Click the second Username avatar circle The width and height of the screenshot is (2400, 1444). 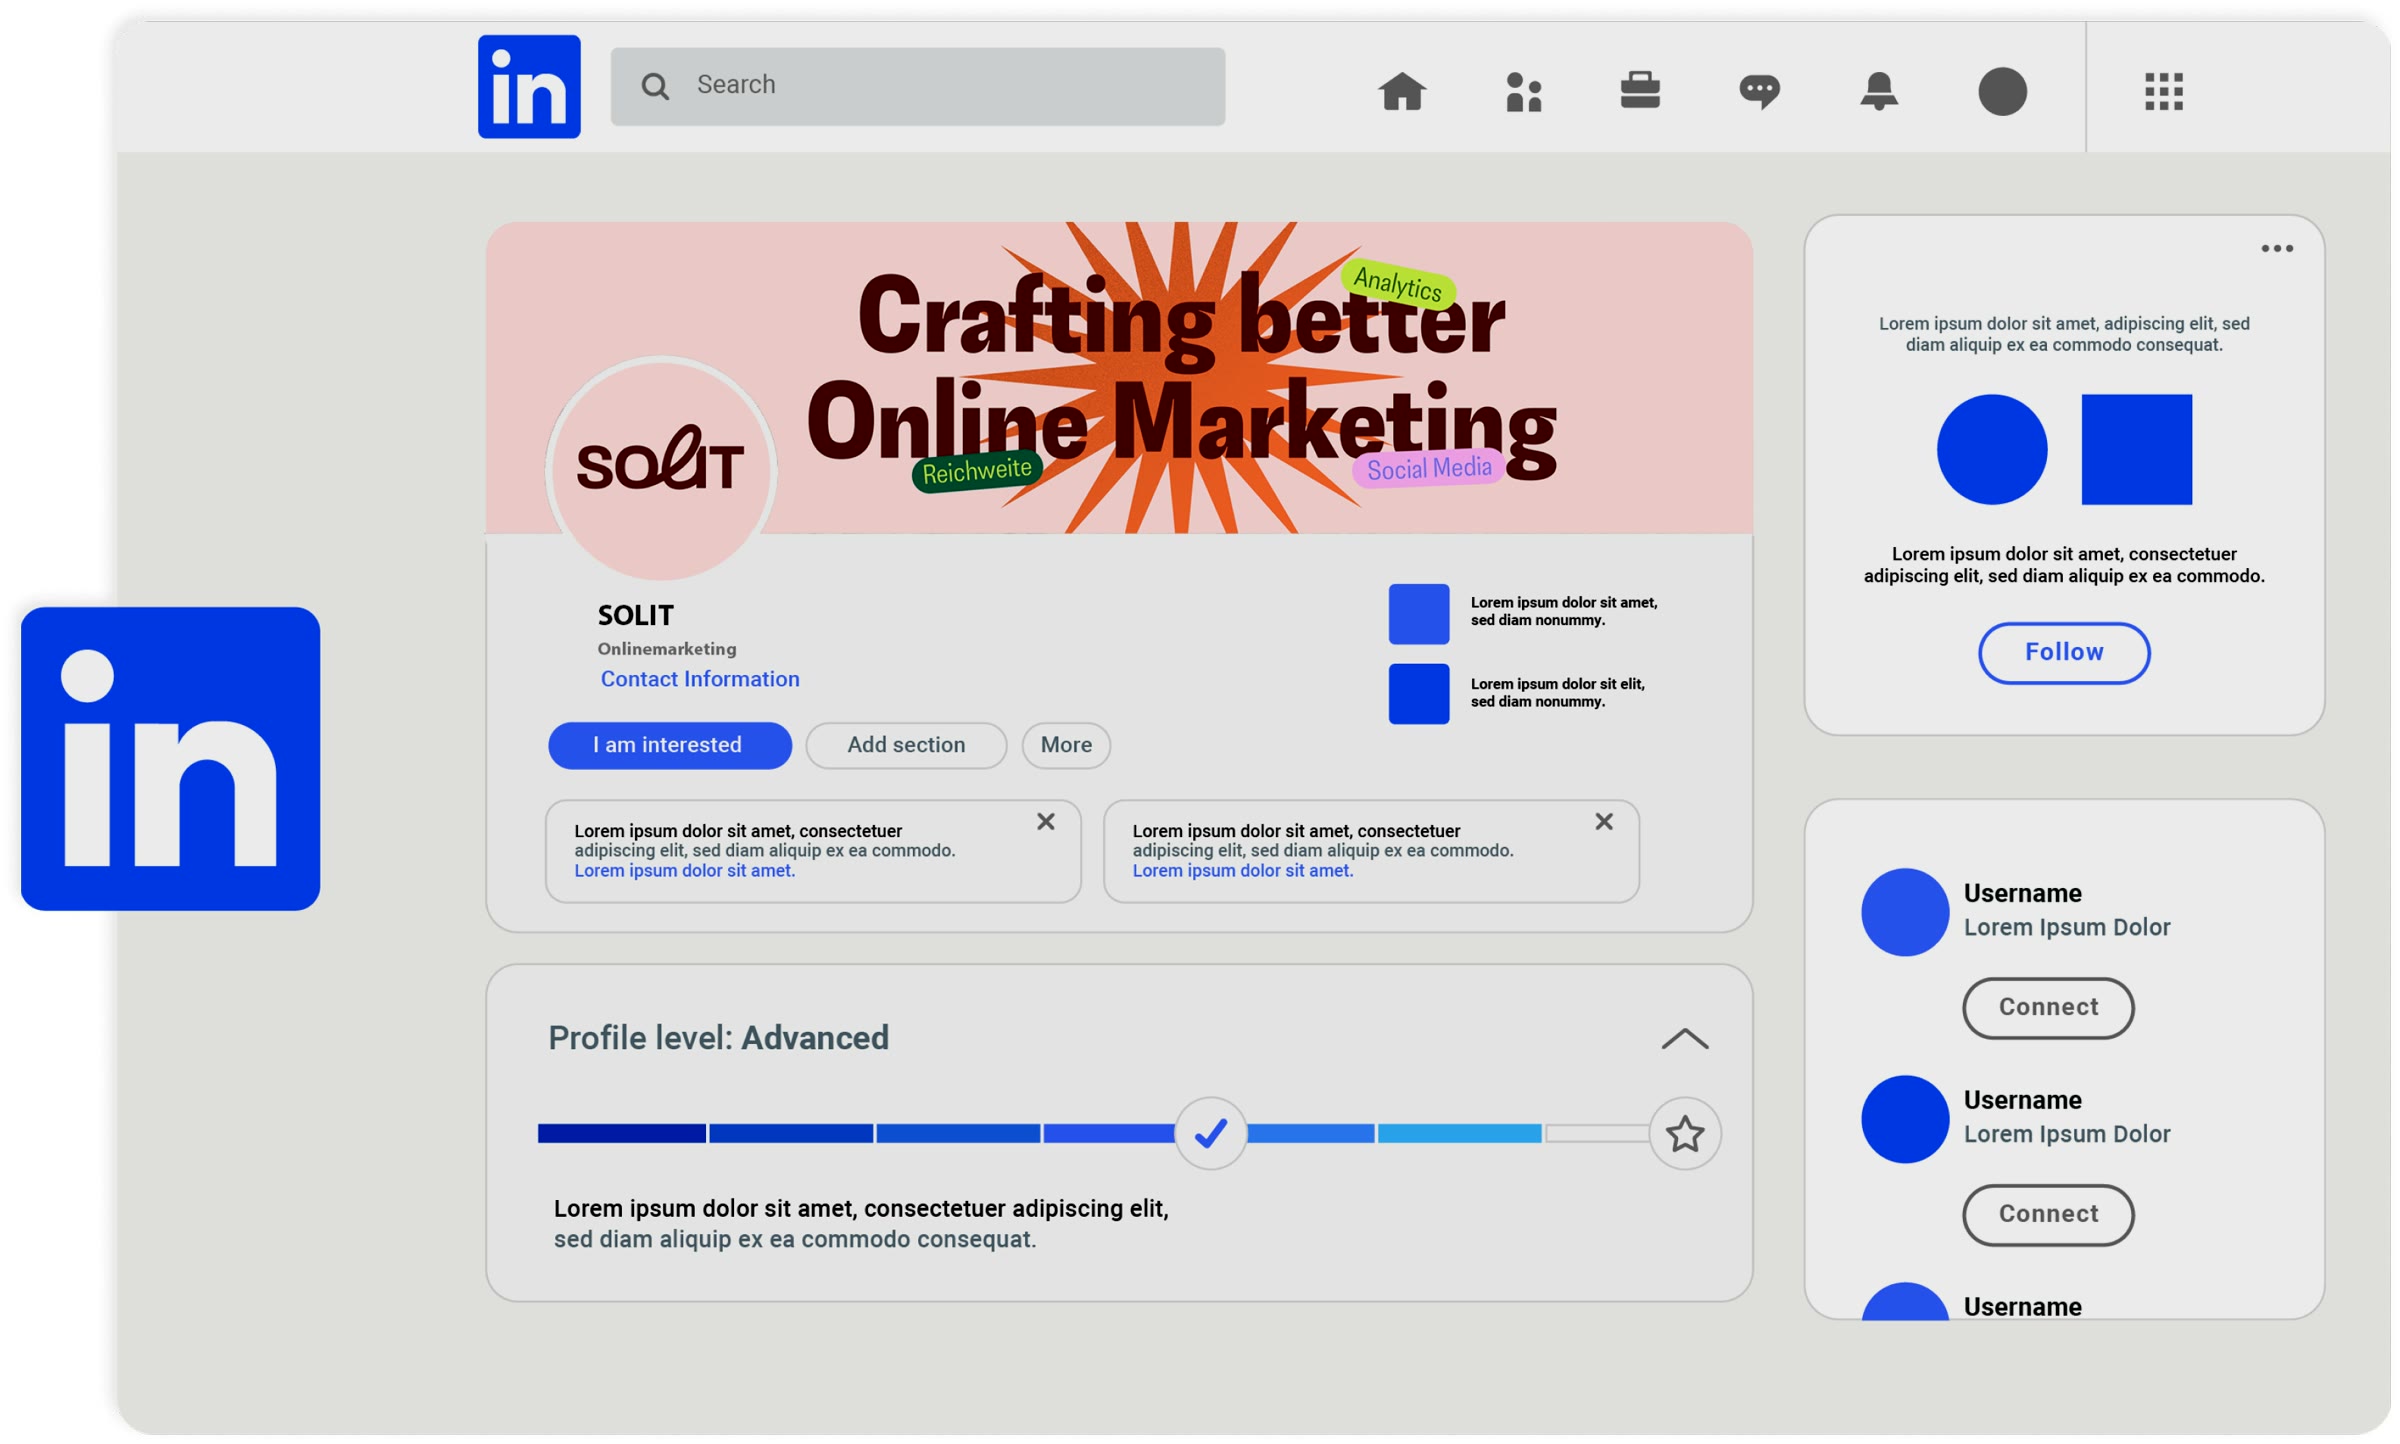click(1905, 1118)
